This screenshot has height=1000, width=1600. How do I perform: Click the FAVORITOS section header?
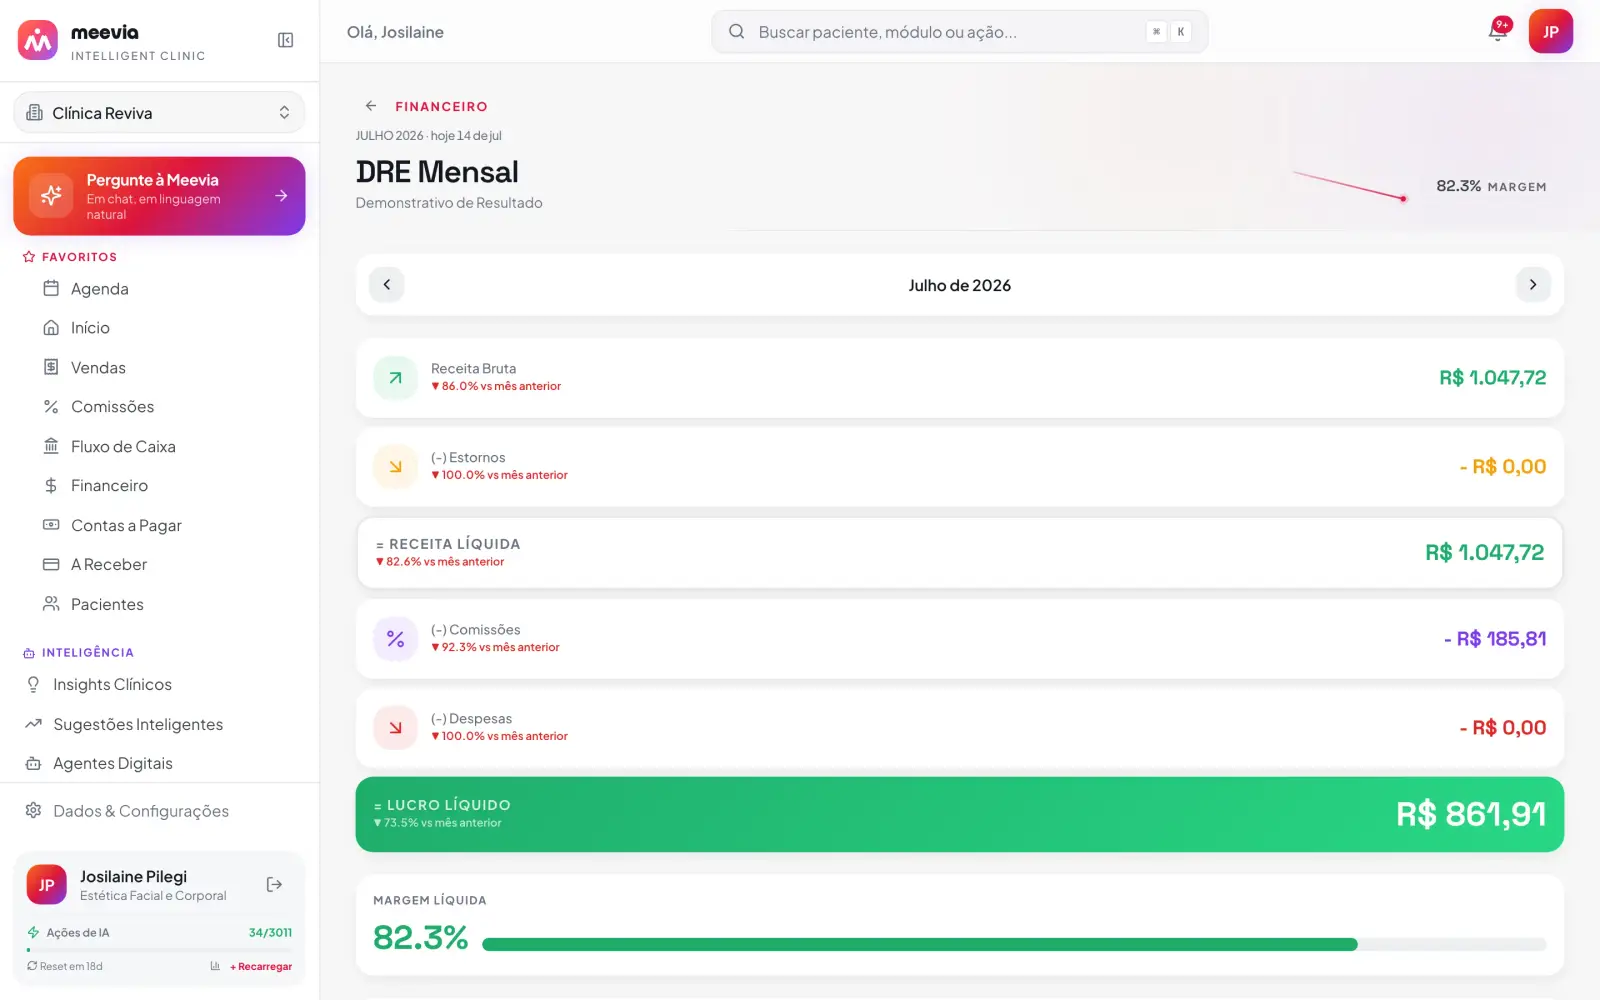point(79,257)
